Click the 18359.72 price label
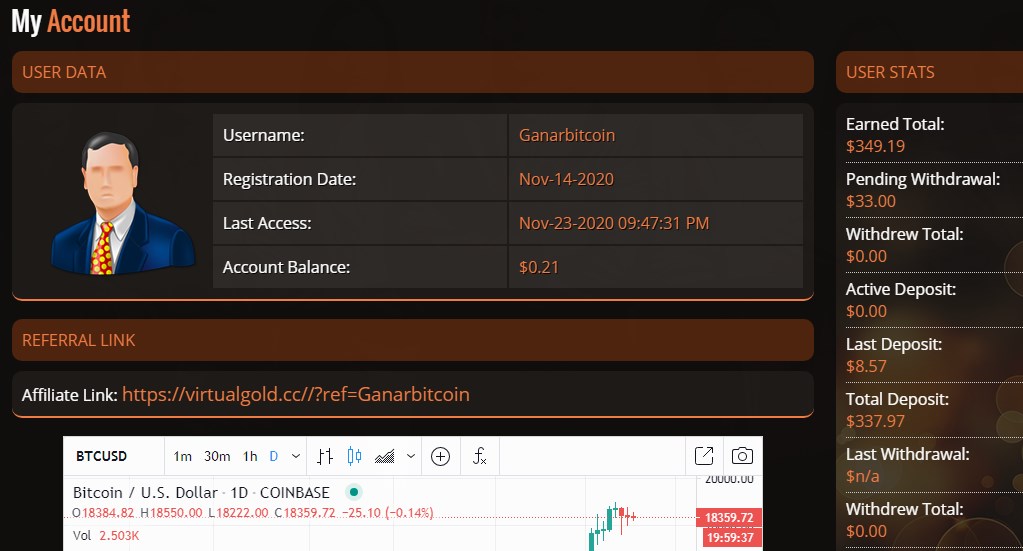 [729, 518]
